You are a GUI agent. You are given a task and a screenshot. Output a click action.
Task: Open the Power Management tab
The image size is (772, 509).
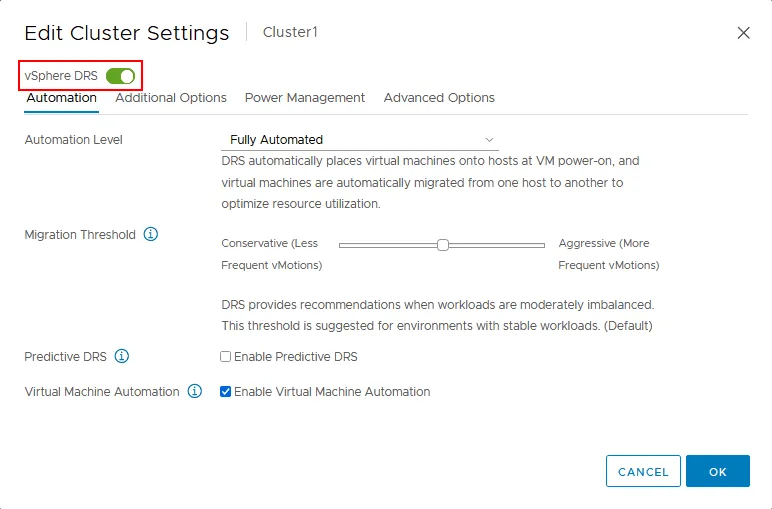pos(305,98)
